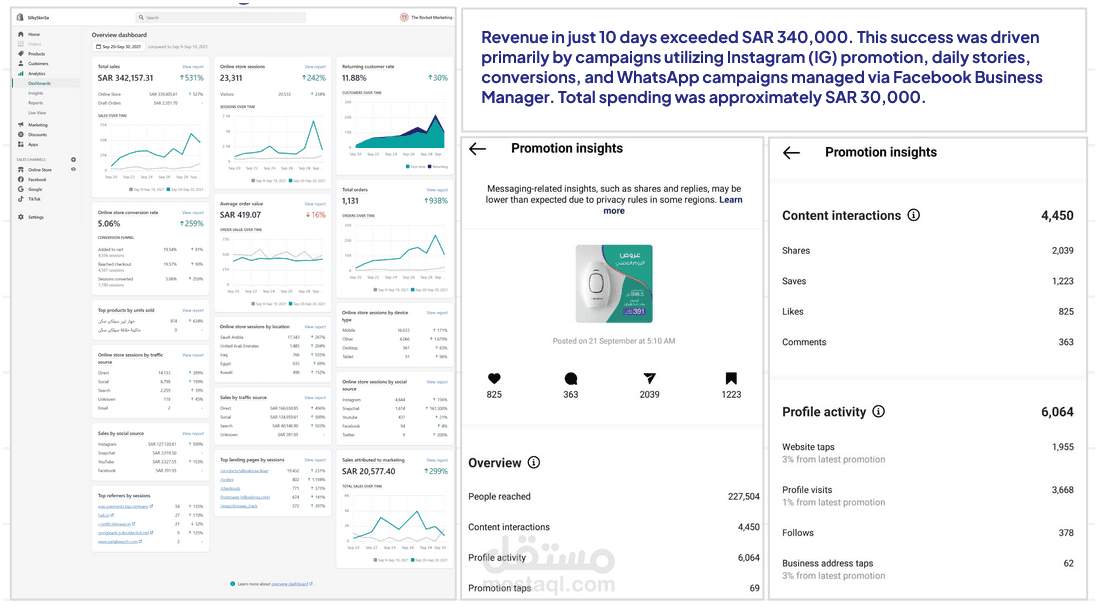This screenshot has height=608, width=1098.
Task: Open Insights under Analytics
Action: click(36, 93)
